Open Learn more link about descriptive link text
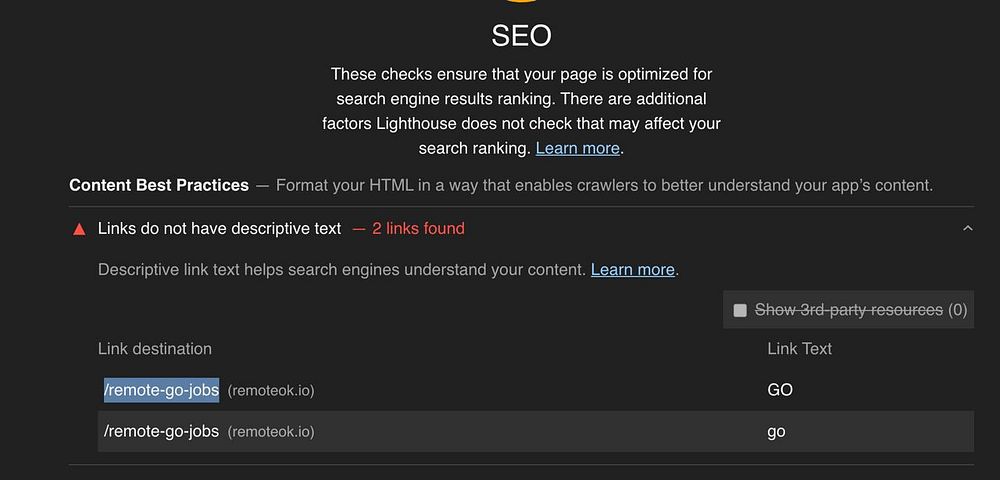 coord(632,270)
